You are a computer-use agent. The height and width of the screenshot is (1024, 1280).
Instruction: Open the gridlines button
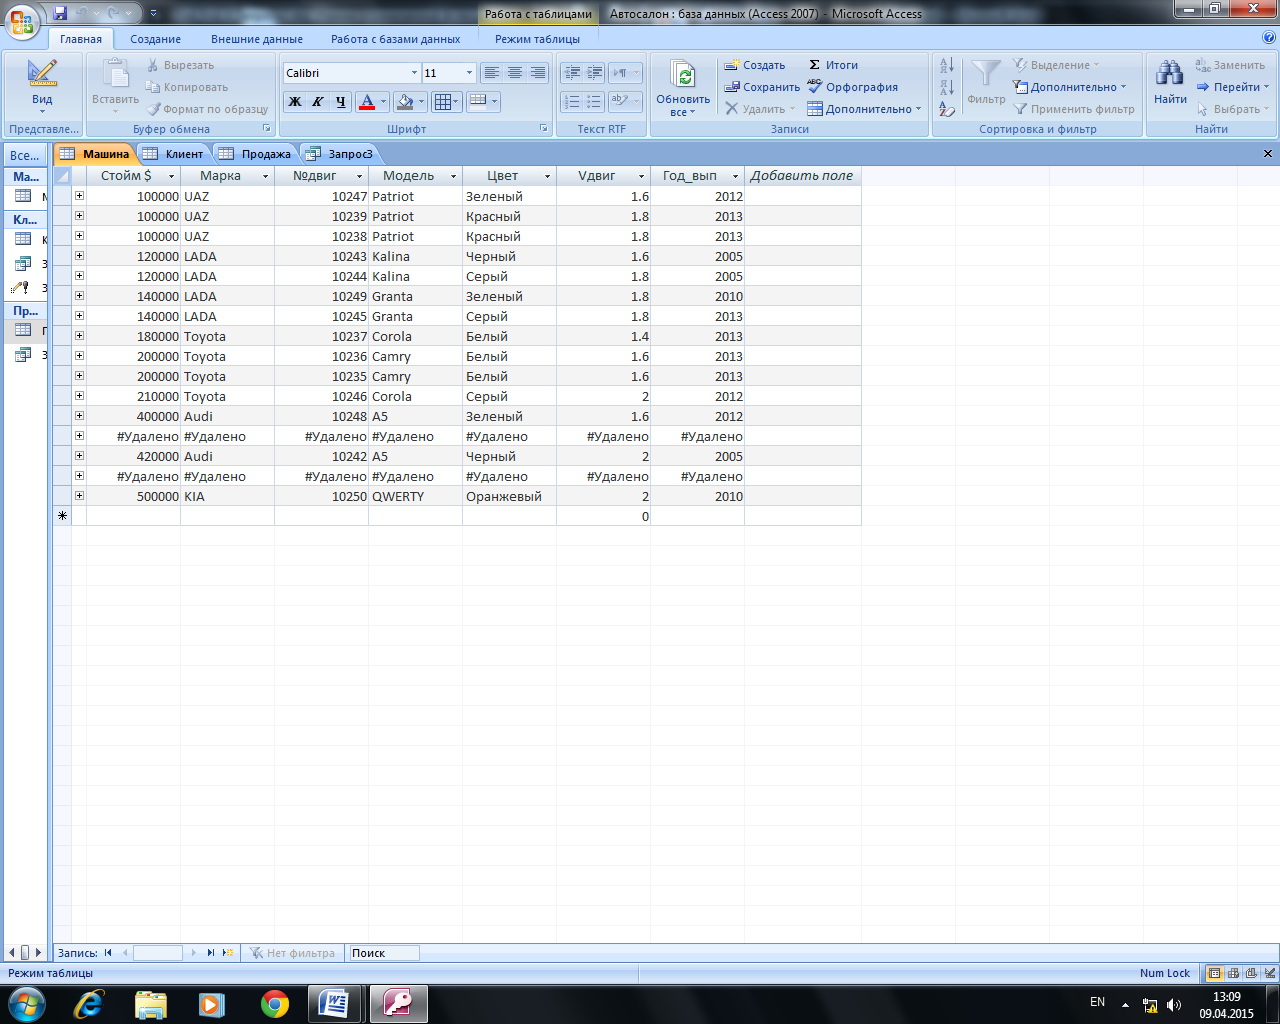click(x=446, y=101)
